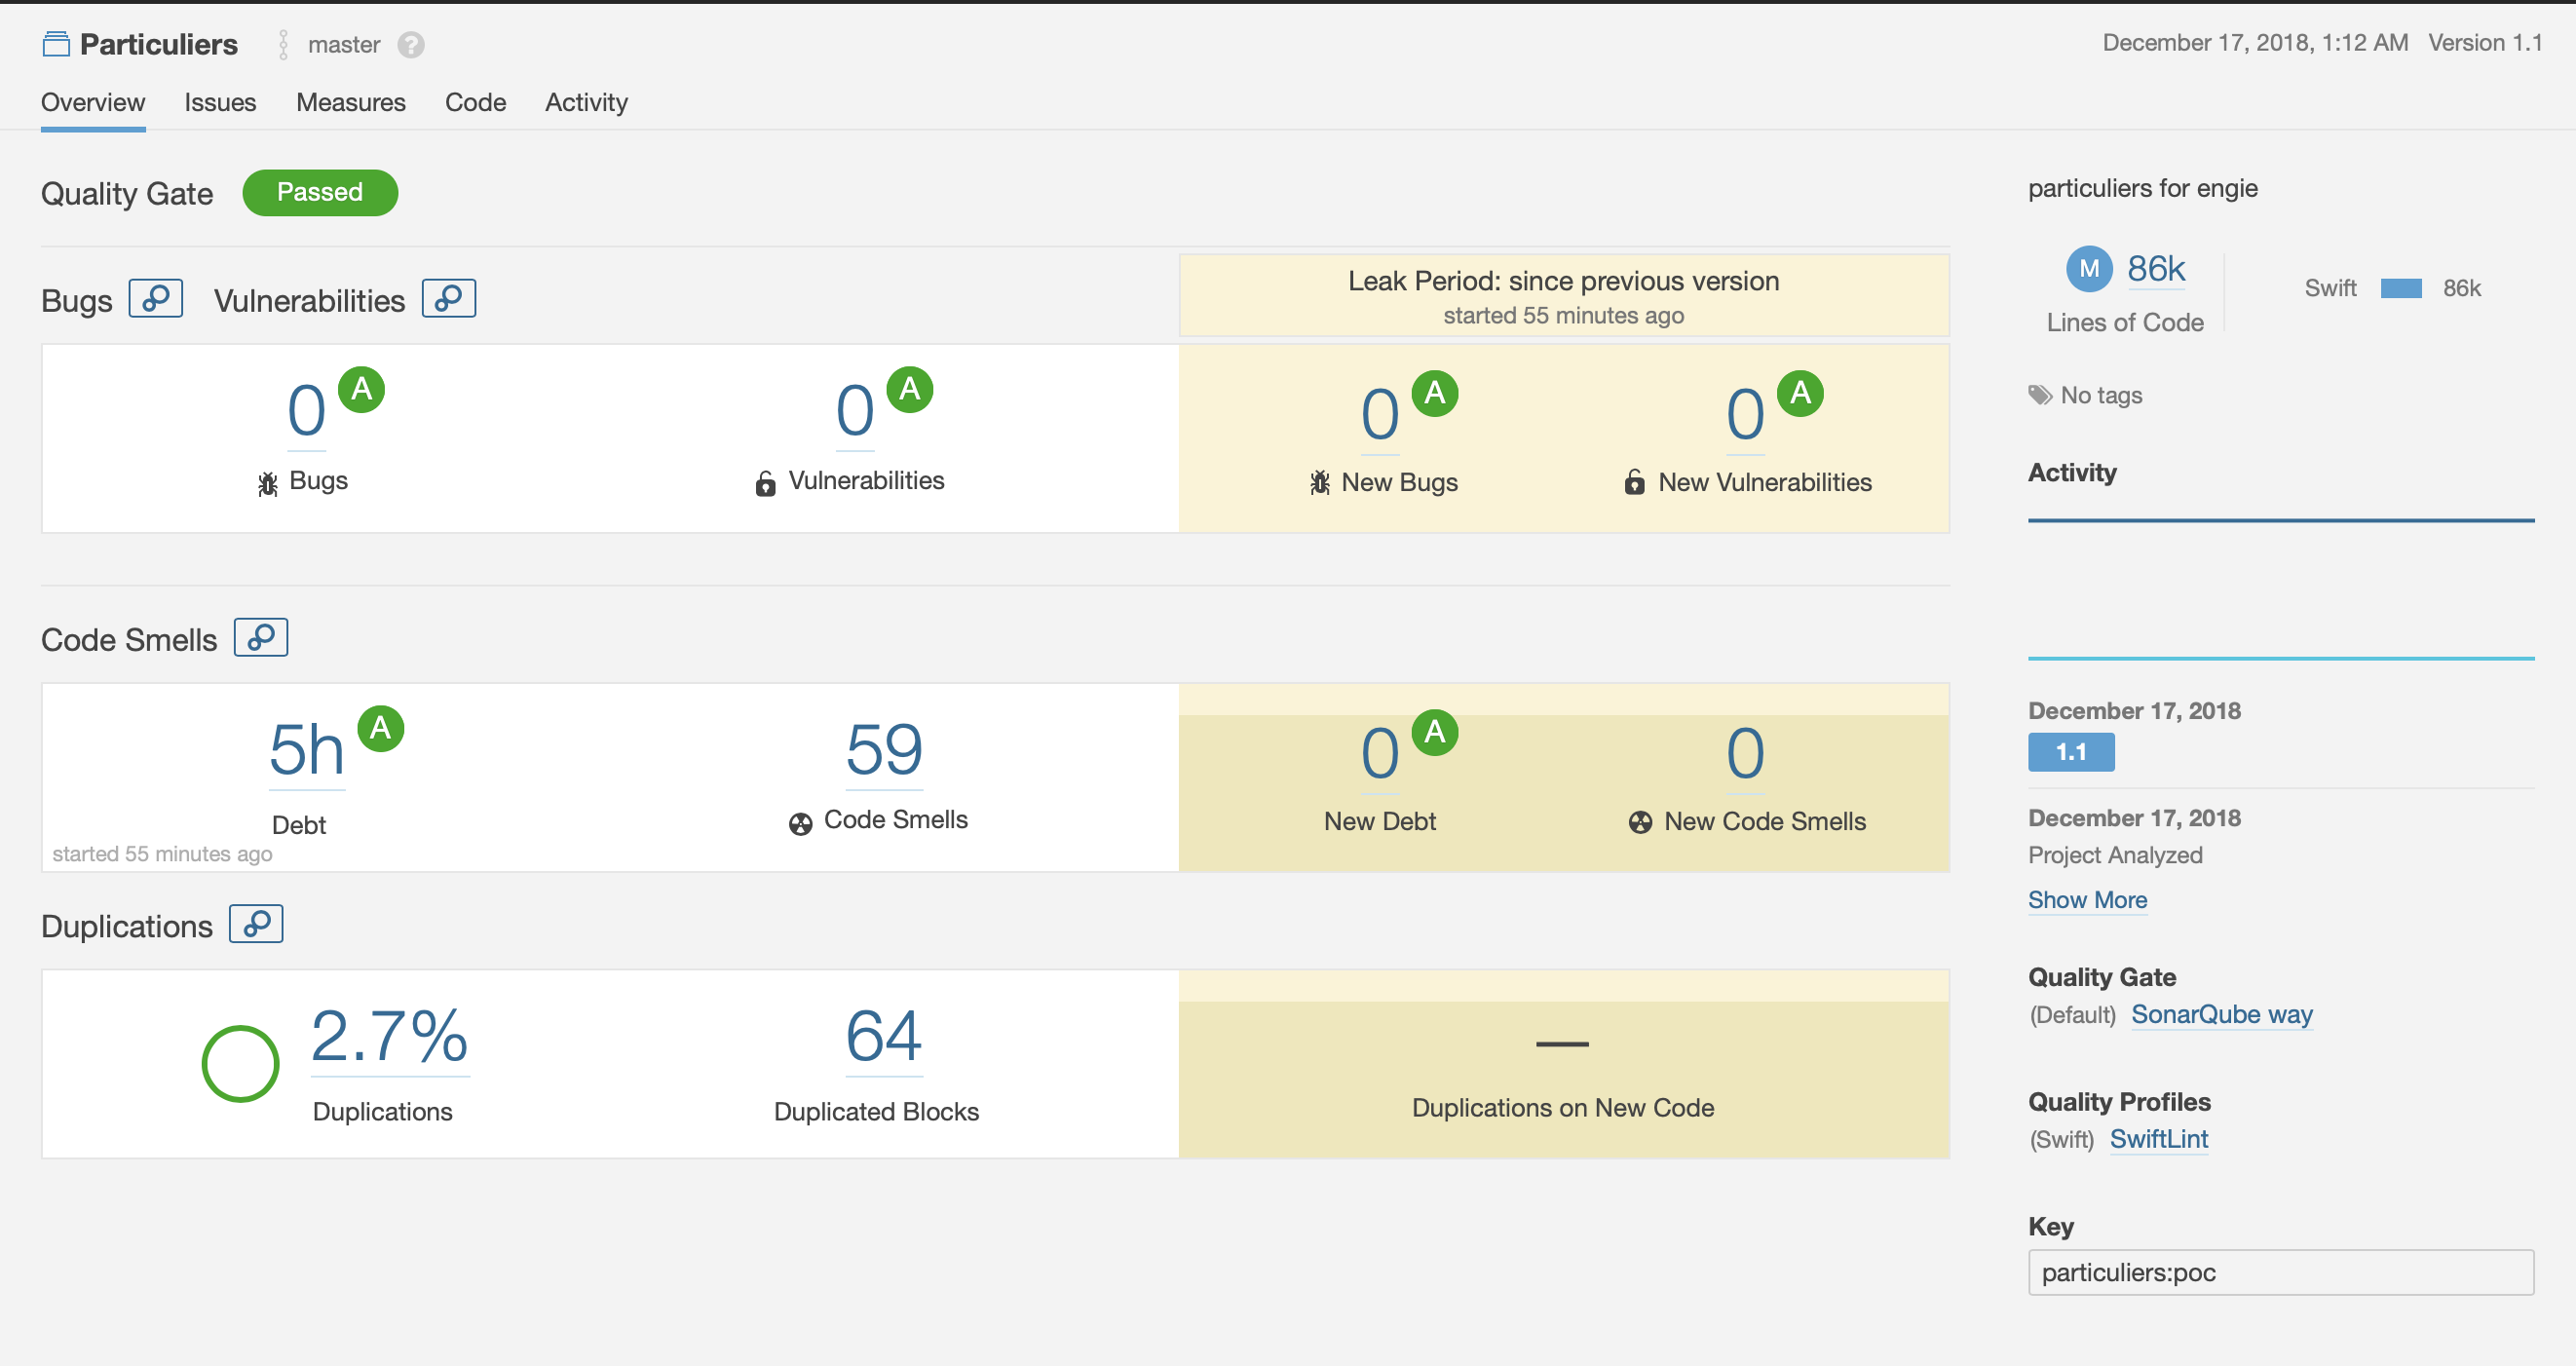The width and height of the screenshot is (2576, 1366).
Task: Open the SwiftLint quality profile
Action: coord(2159,1139)
